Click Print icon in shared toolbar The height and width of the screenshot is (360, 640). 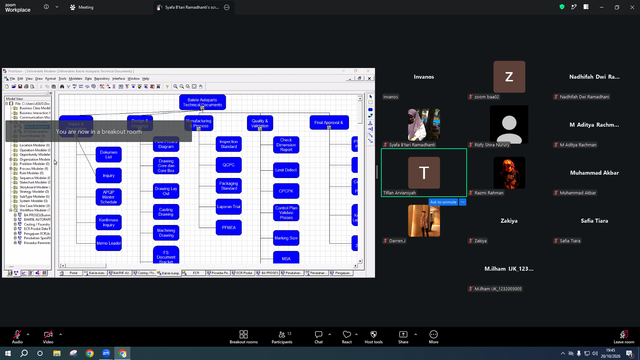tap(26, 87)
